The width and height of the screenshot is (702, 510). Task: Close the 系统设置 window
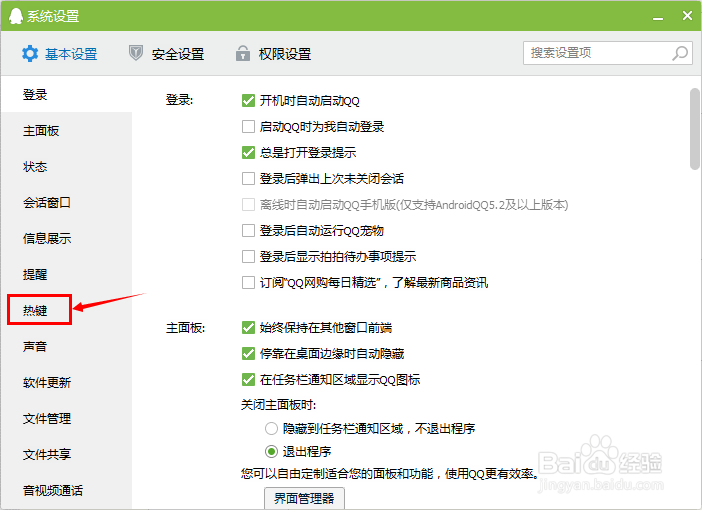pyautogui.click(x=687, y=16)
